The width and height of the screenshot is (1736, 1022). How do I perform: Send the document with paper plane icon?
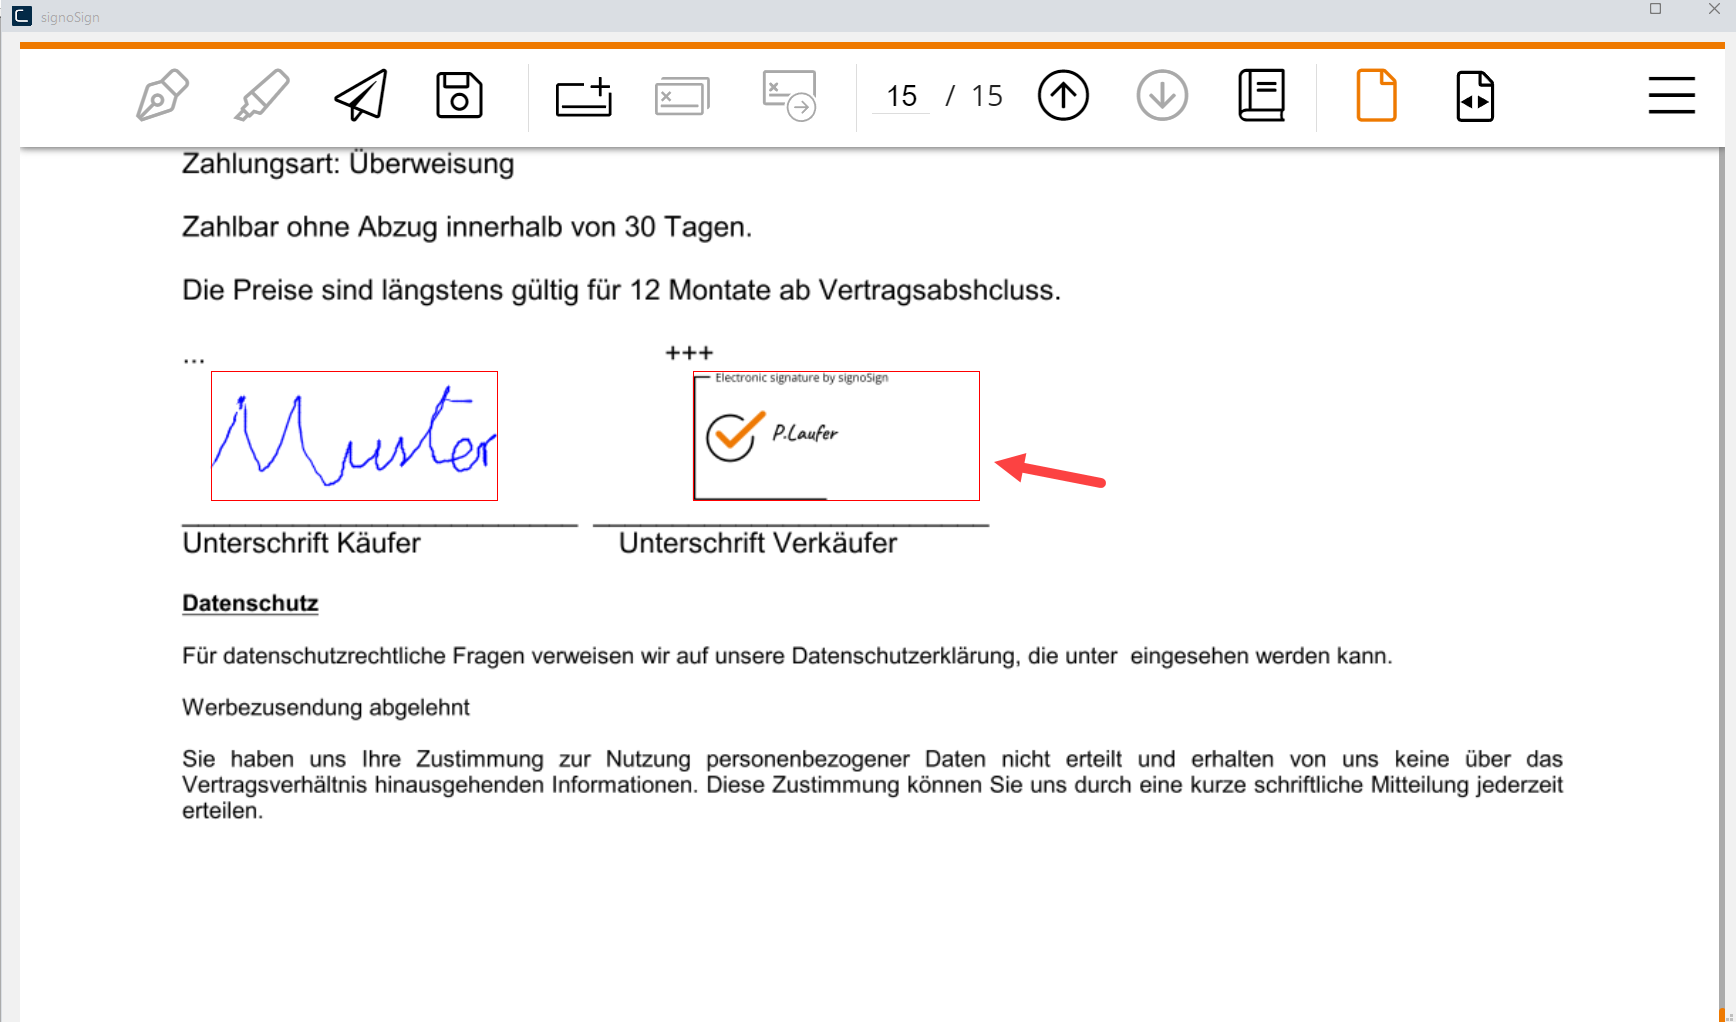361,96
